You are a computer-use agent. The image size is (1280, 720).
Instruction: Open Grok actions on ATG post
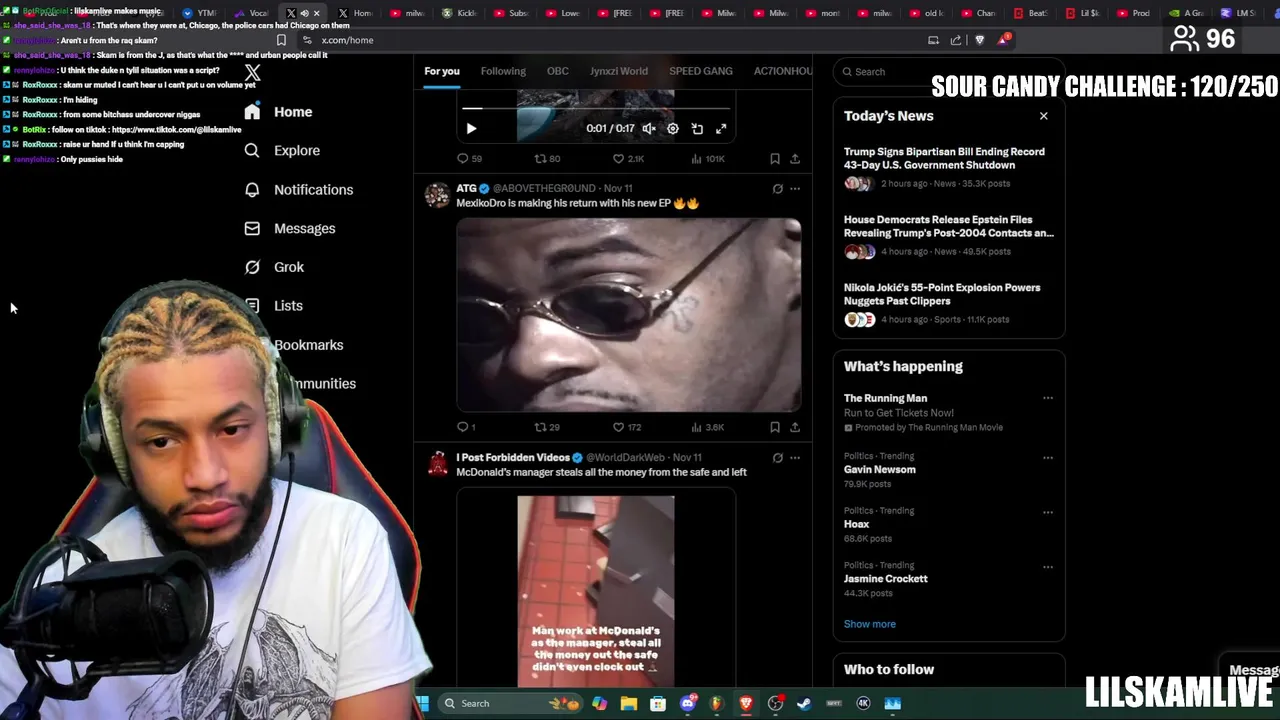tap(777, 188)
